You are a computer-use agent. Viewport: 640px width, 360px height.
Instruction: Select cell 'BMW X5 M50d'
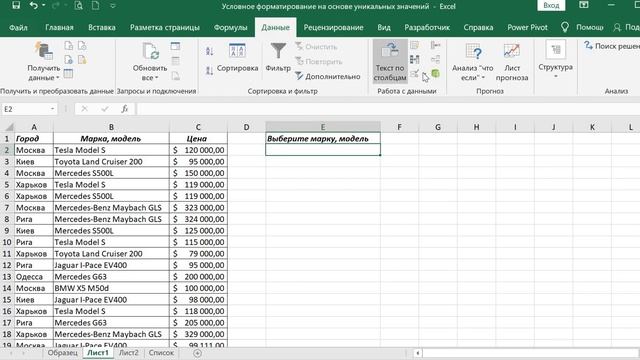111,288
